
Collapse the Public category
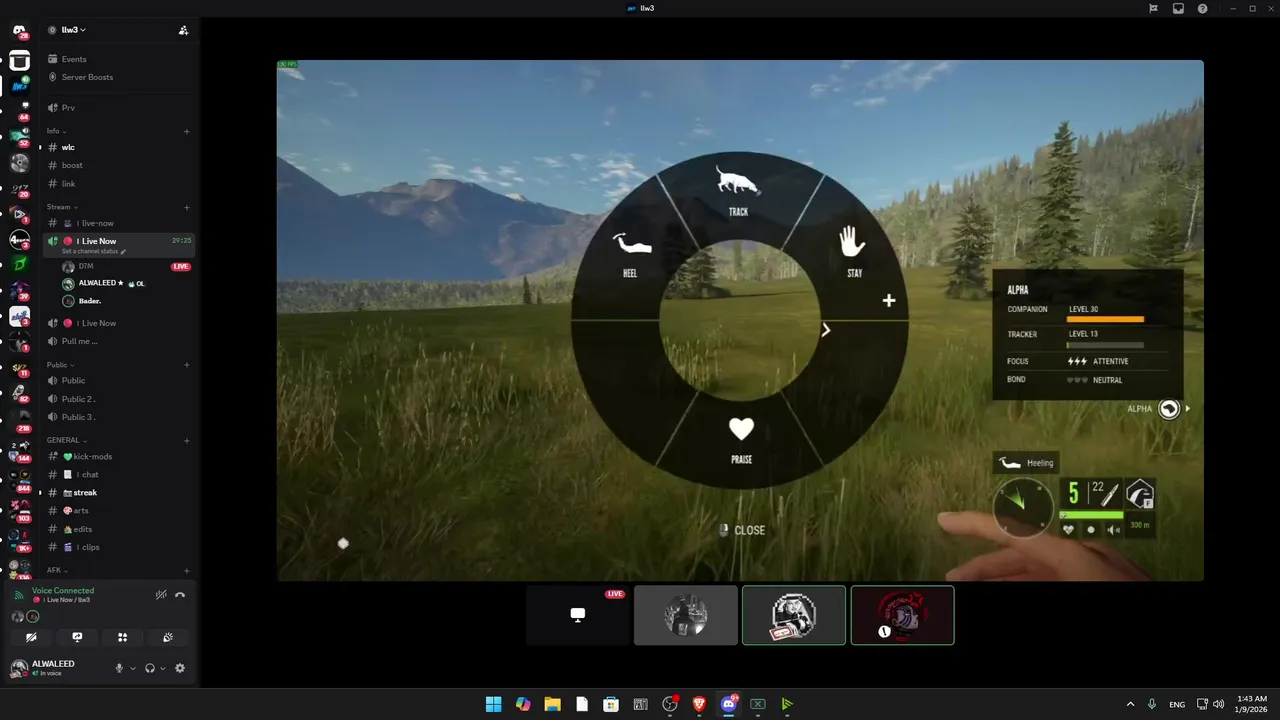61,365
